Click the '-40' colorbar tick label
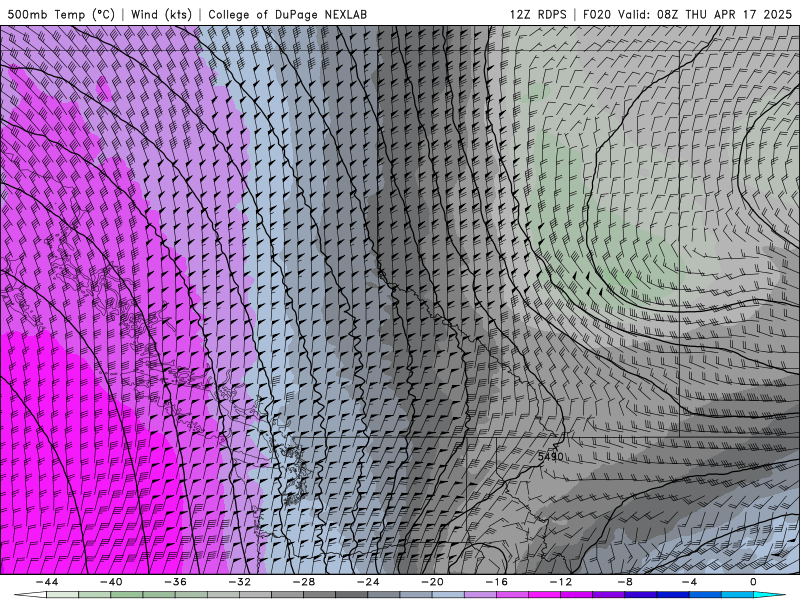The height and width of the screenshot is (600, 800). (x=111, y=582)
